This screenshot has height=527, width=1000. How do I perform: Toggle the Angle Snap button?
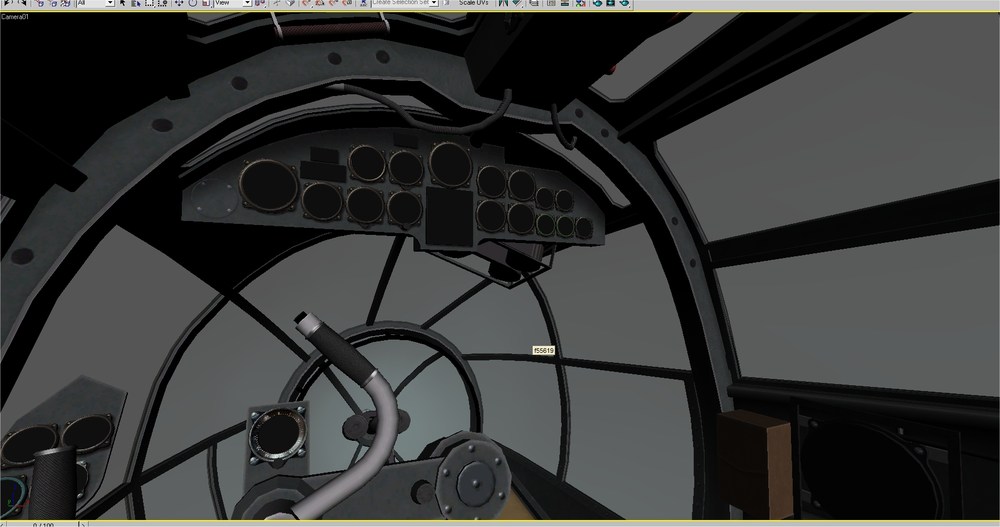[x=320, y=3]
